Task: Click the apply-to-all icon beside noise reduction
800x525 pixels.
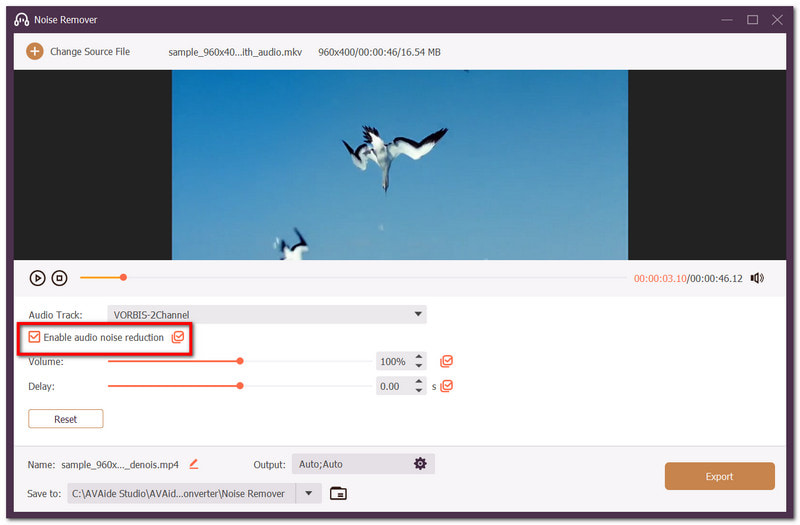Action: click(x=178, y=337)
